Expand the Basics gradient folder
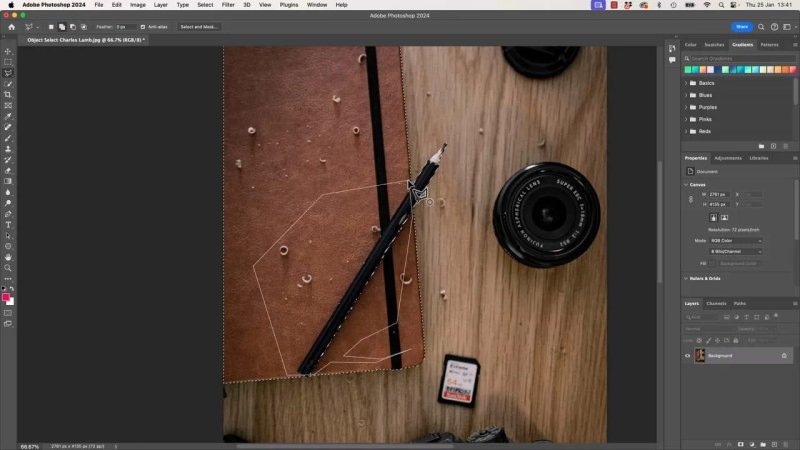This screenshot has height=450, width=800. tap(686, 83)
